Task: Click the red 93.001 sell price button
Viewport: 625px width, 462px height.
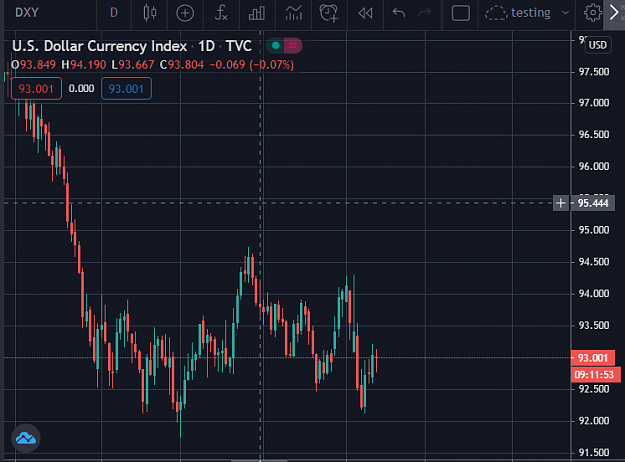Action: (36, 88)
